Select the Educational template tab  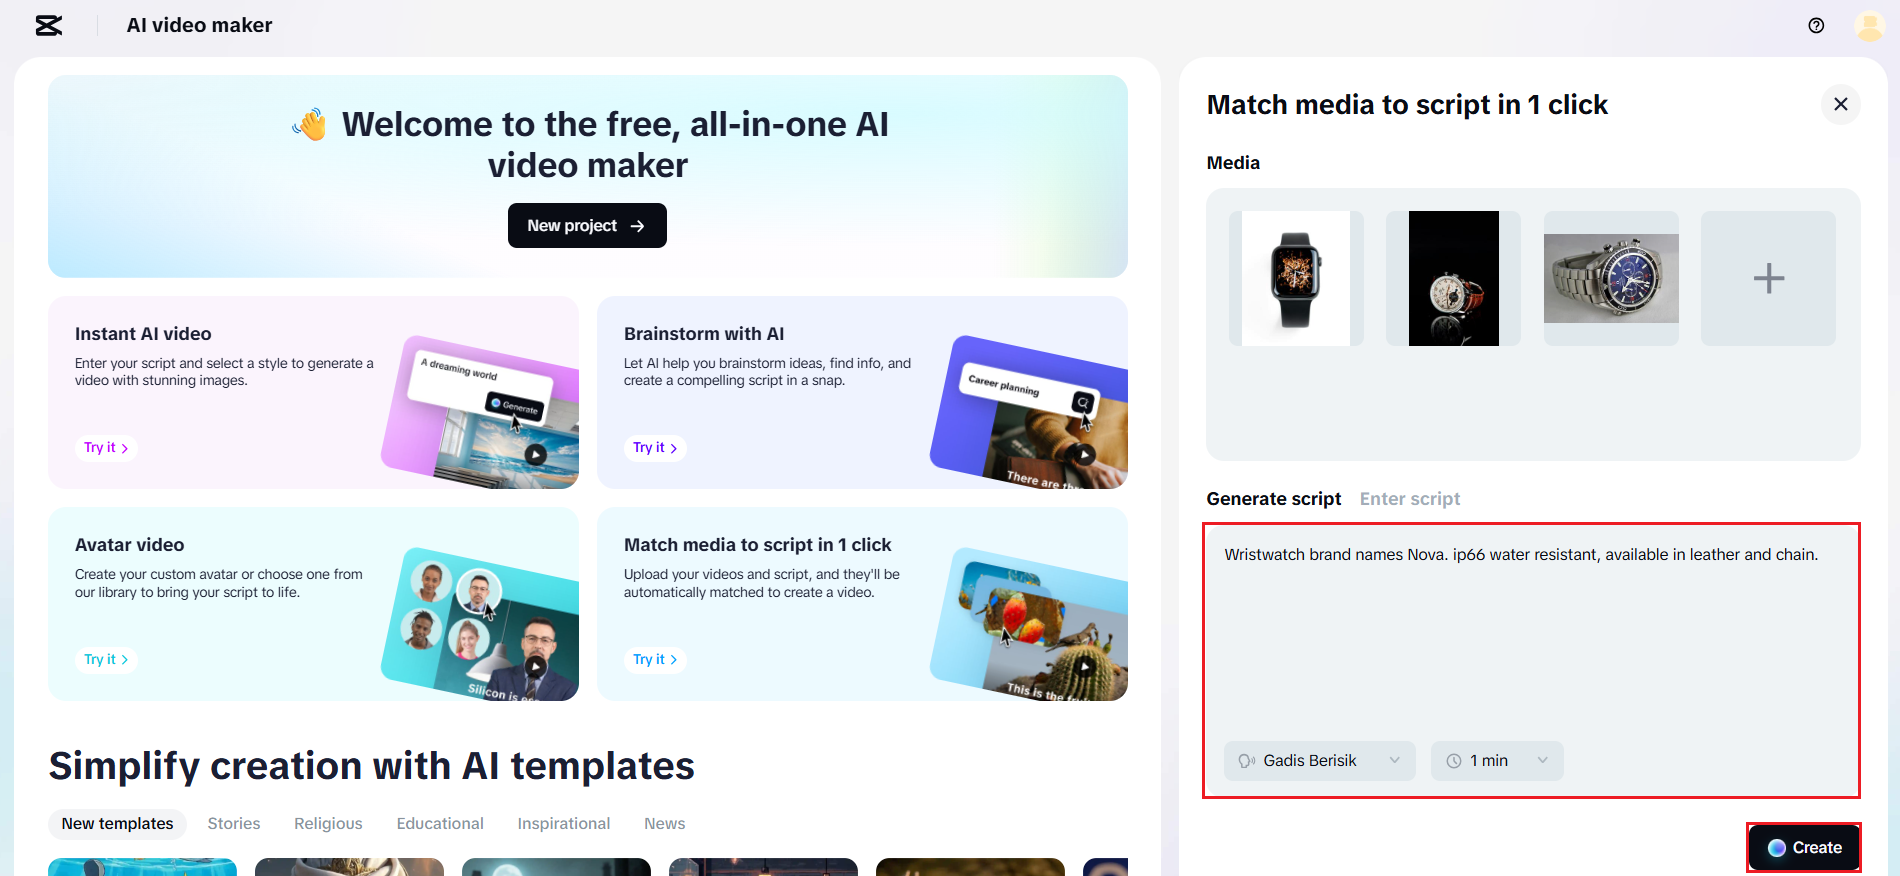tap(440, 824)
